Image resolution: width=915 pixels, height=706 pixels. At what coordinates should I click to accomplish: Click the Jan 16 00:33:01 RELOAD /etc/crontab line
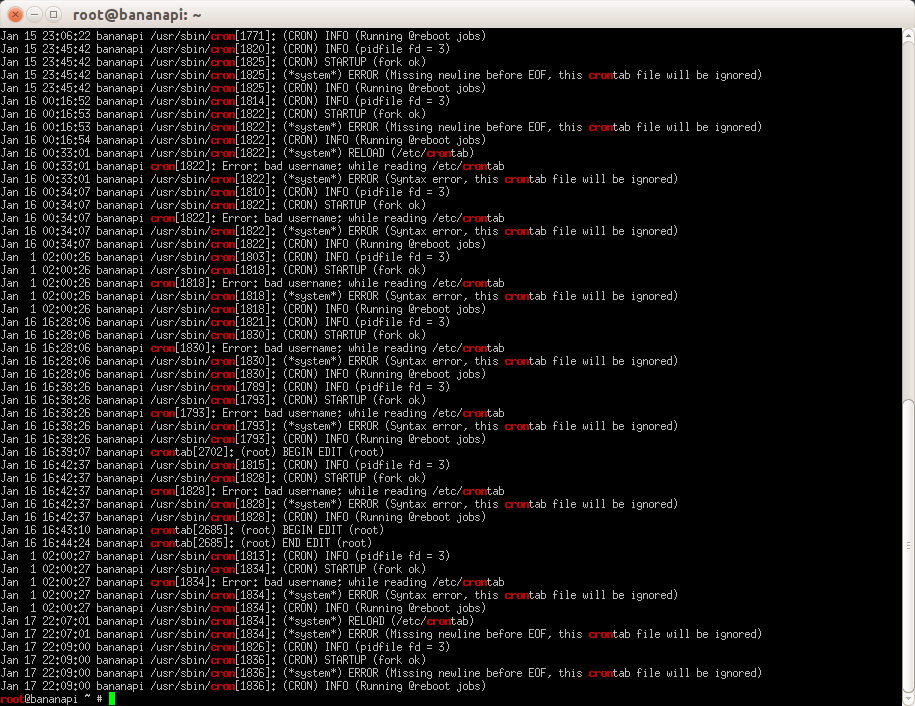pos(238,153)
